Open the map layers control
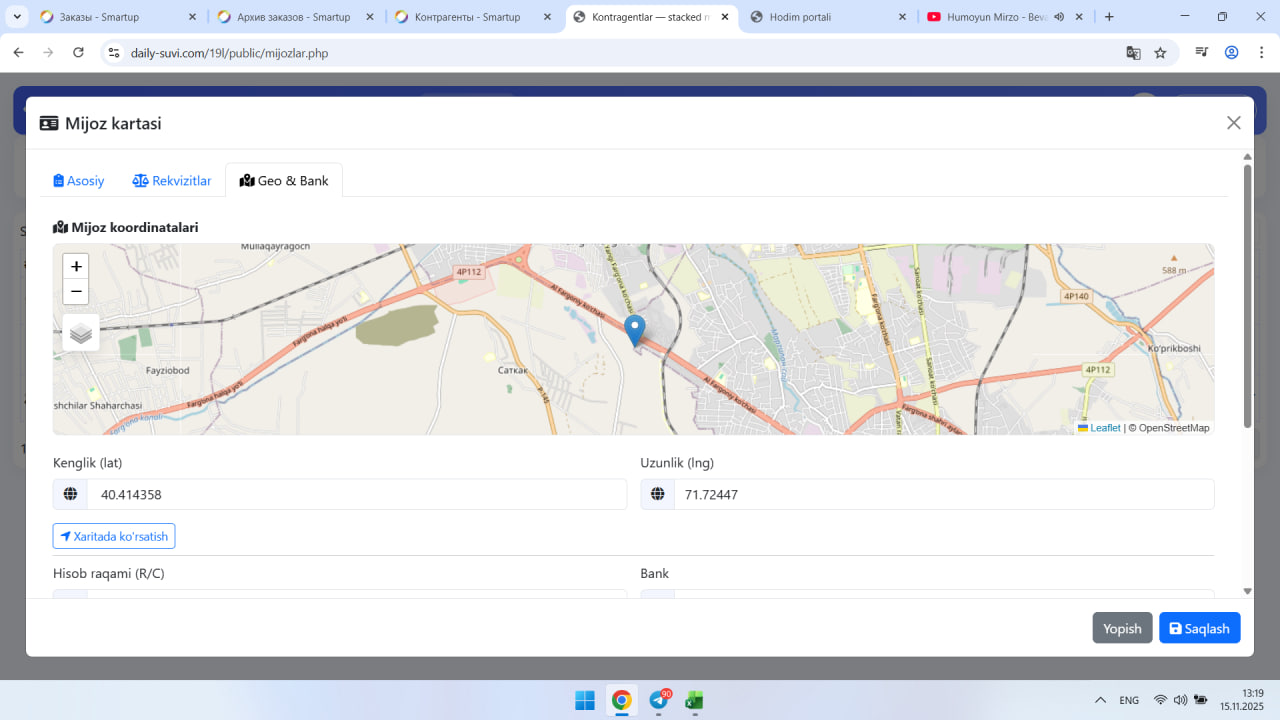Viewport: 1280px width, 720px height. coord(81,333)
